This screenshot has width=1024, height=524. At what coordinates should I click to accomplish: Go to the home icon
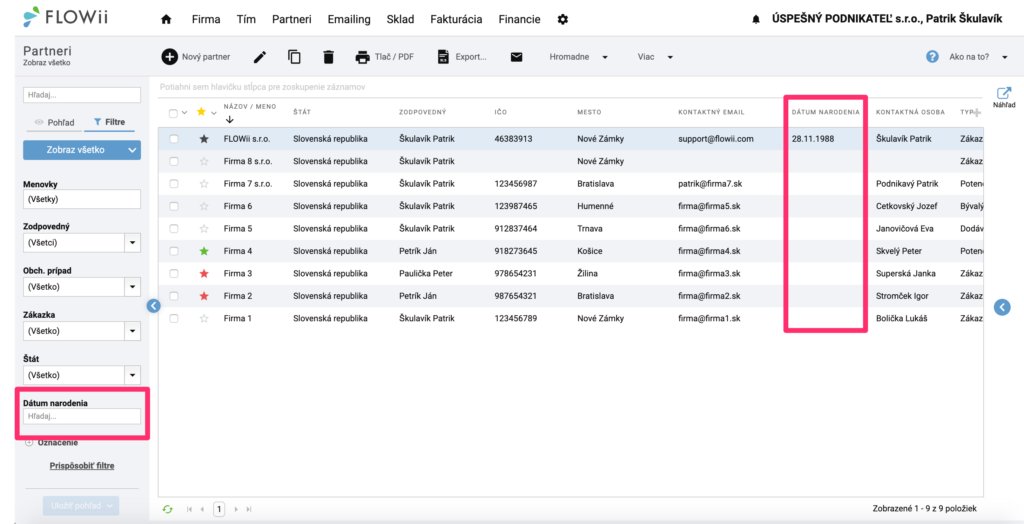pyautogui.click(x=166, y=20)
